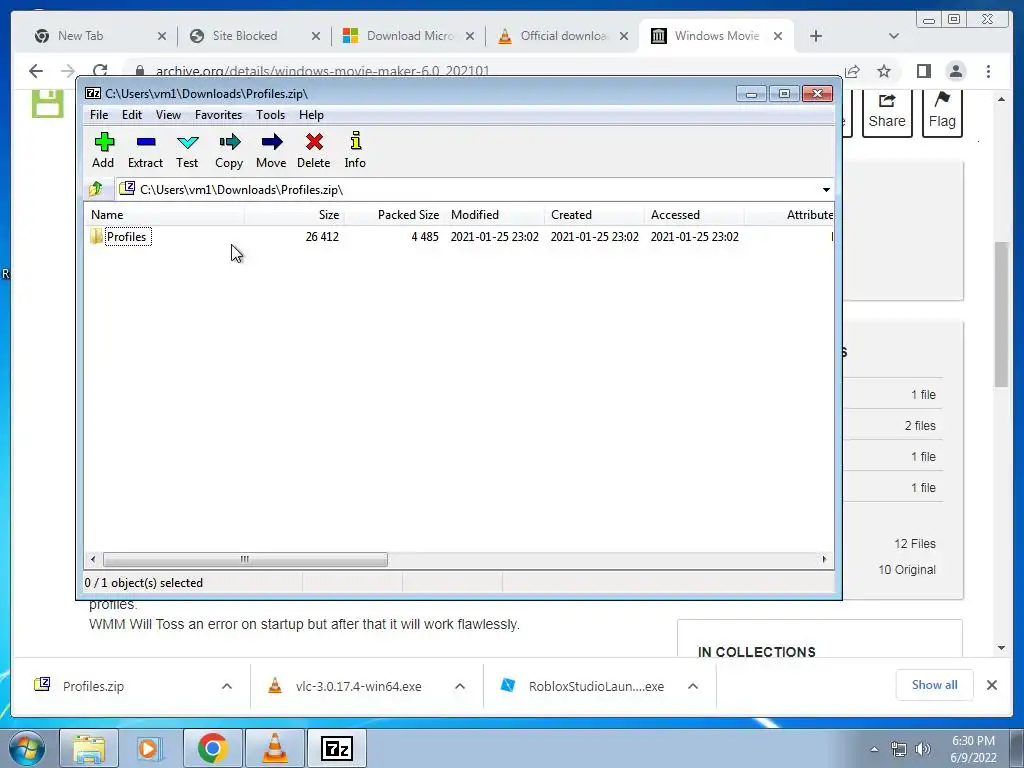This screenshot has width=1024, height=768.
Task: Select the Move toolbar icon
Action: [x=271, y=150]
